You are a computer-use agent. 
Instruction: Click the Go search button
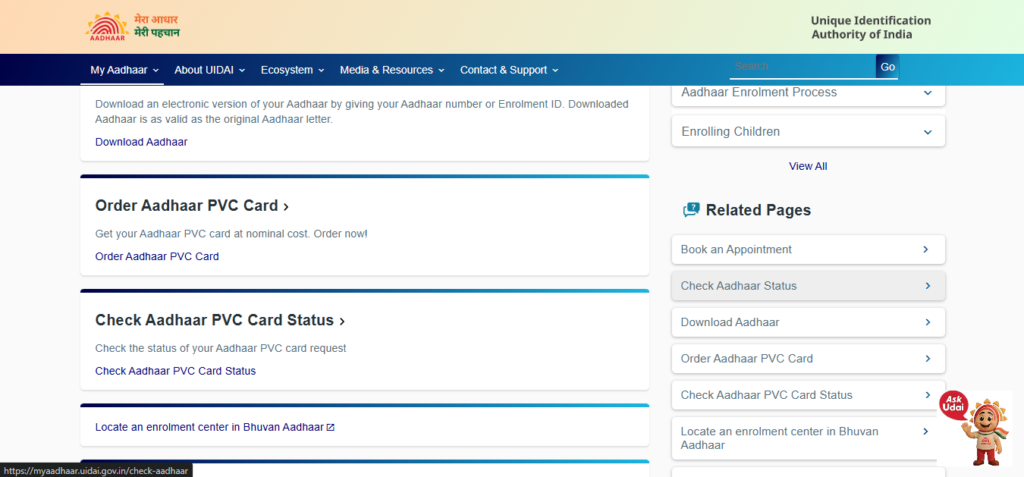[887, 67]
